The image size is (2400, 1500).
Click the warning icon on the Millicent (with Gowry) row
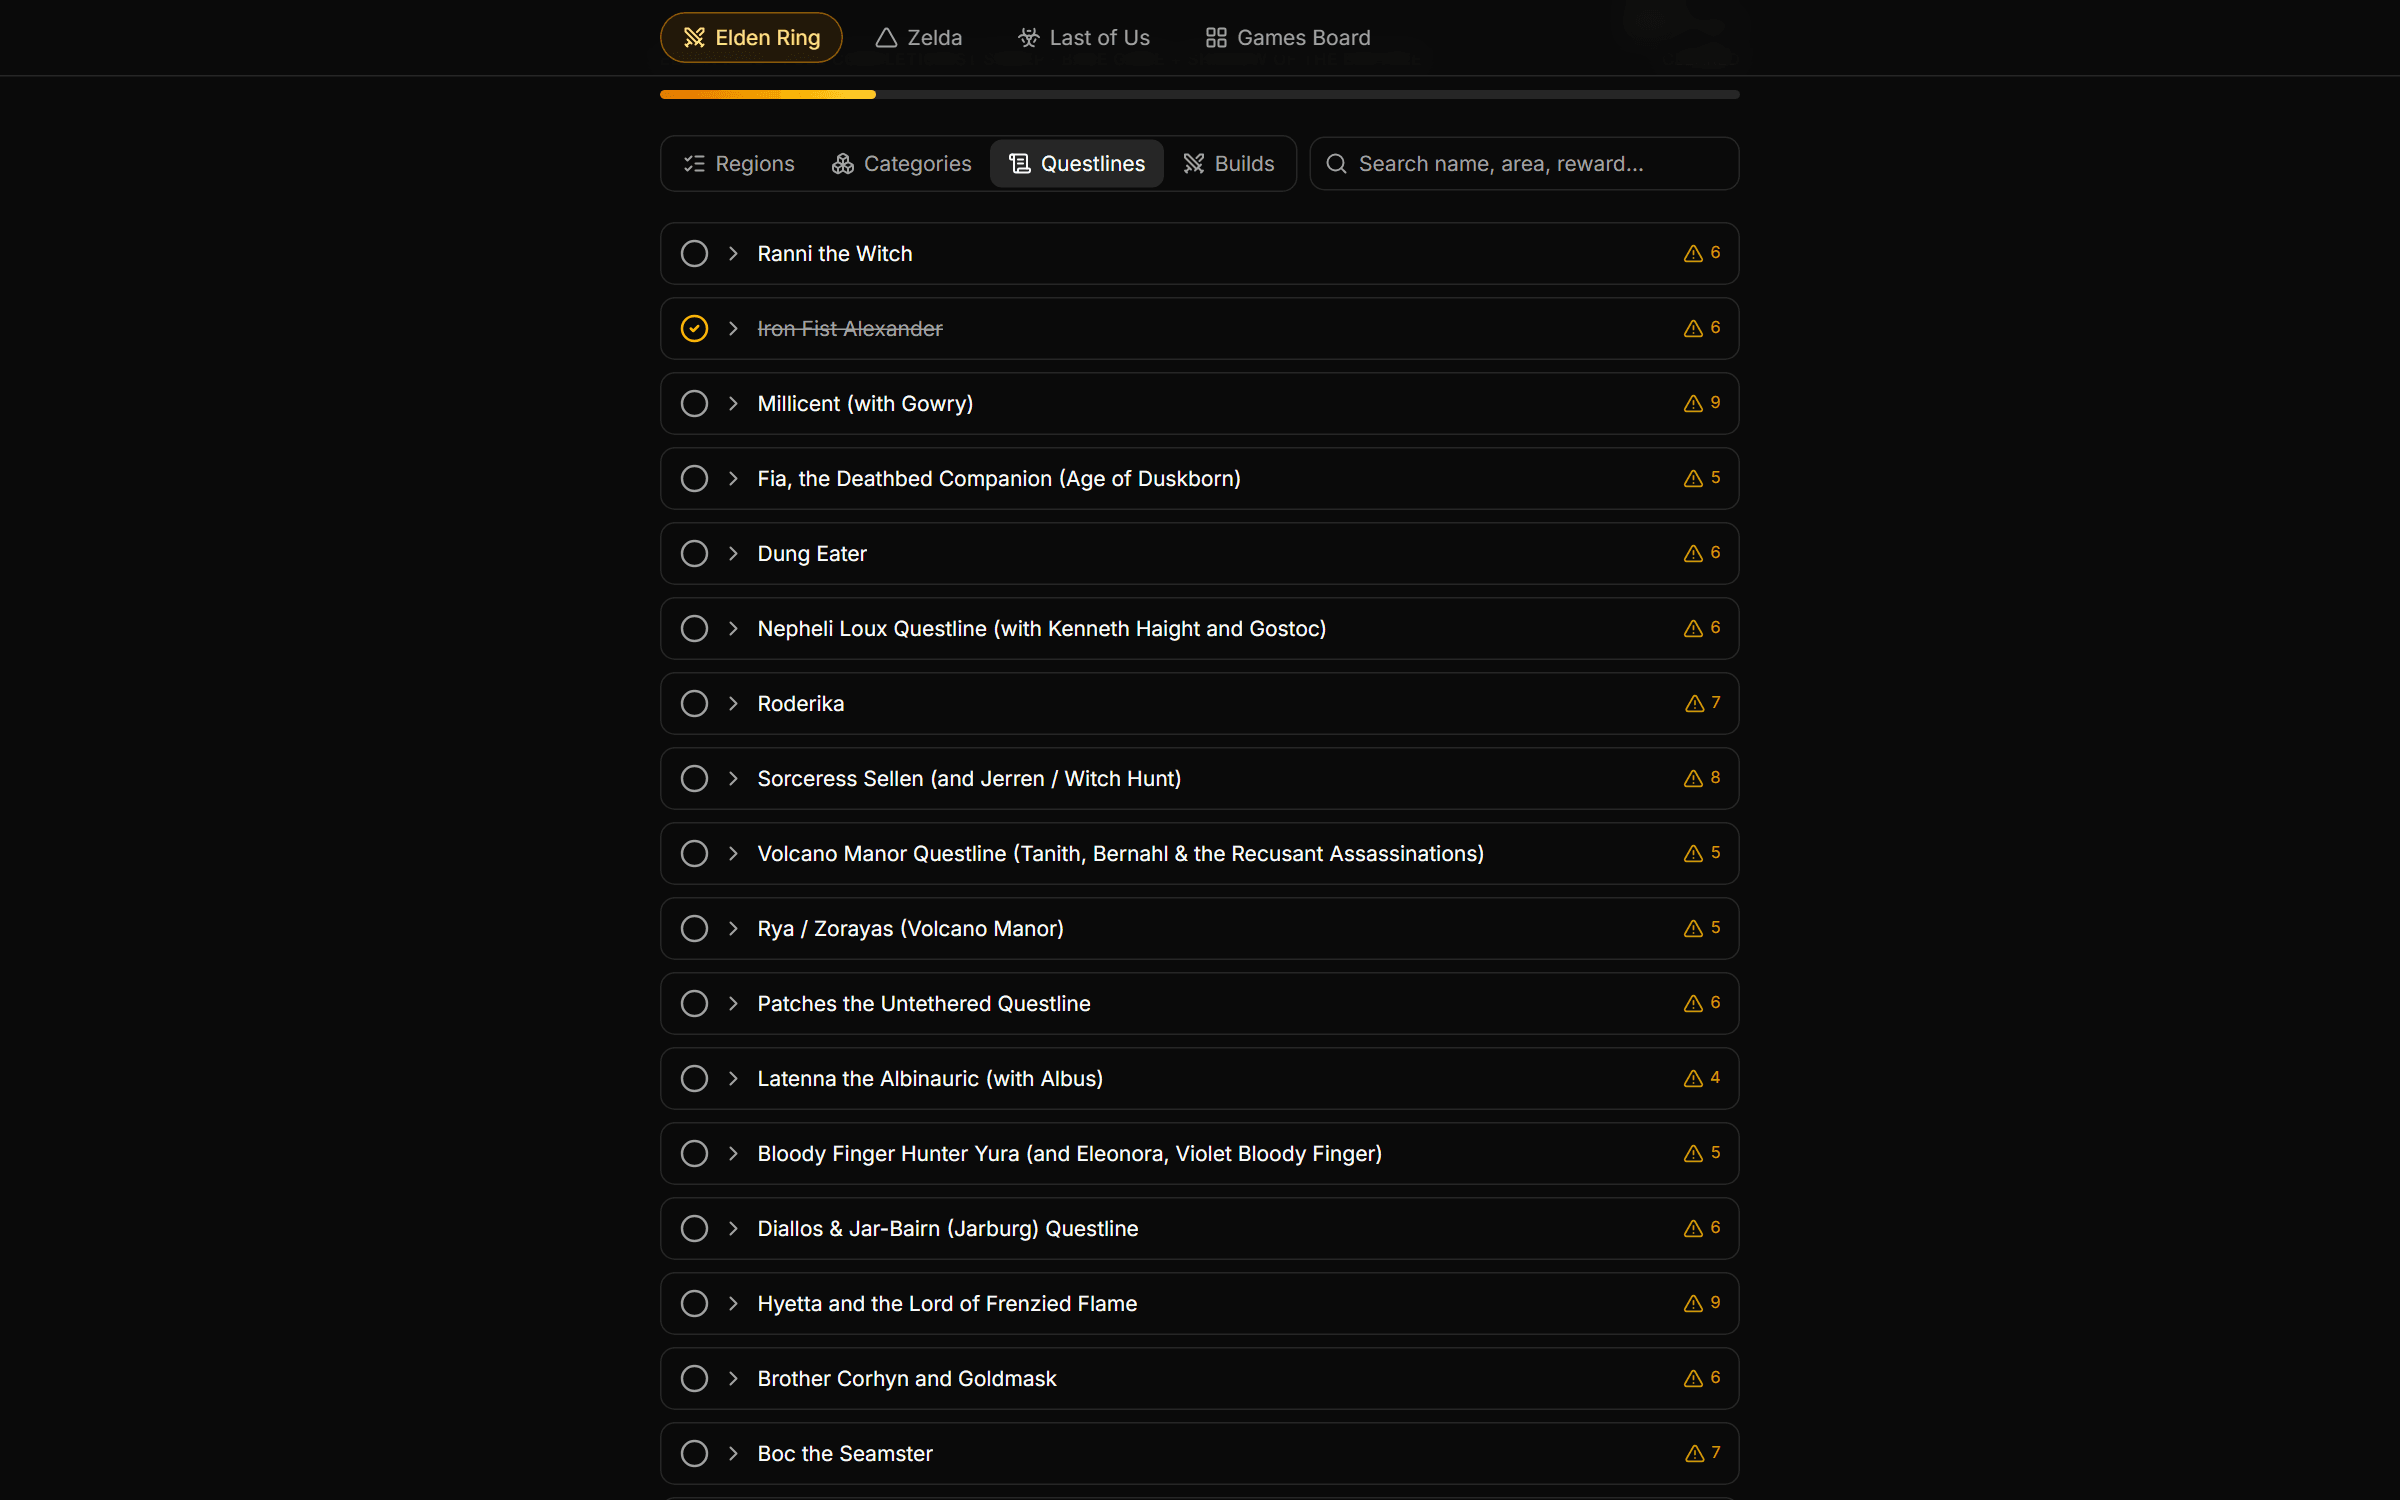tap(1693, 404)
